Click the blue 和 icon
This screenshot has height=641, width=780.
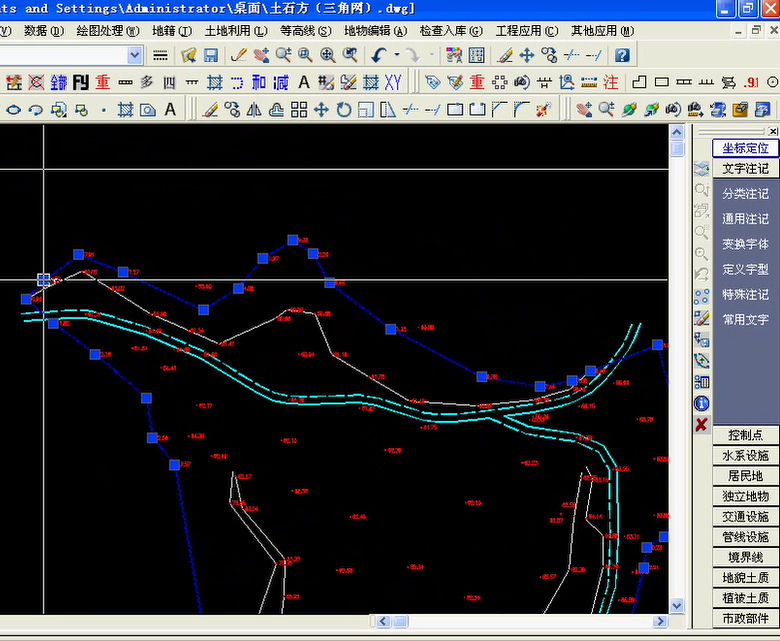(x=259, y=82)
